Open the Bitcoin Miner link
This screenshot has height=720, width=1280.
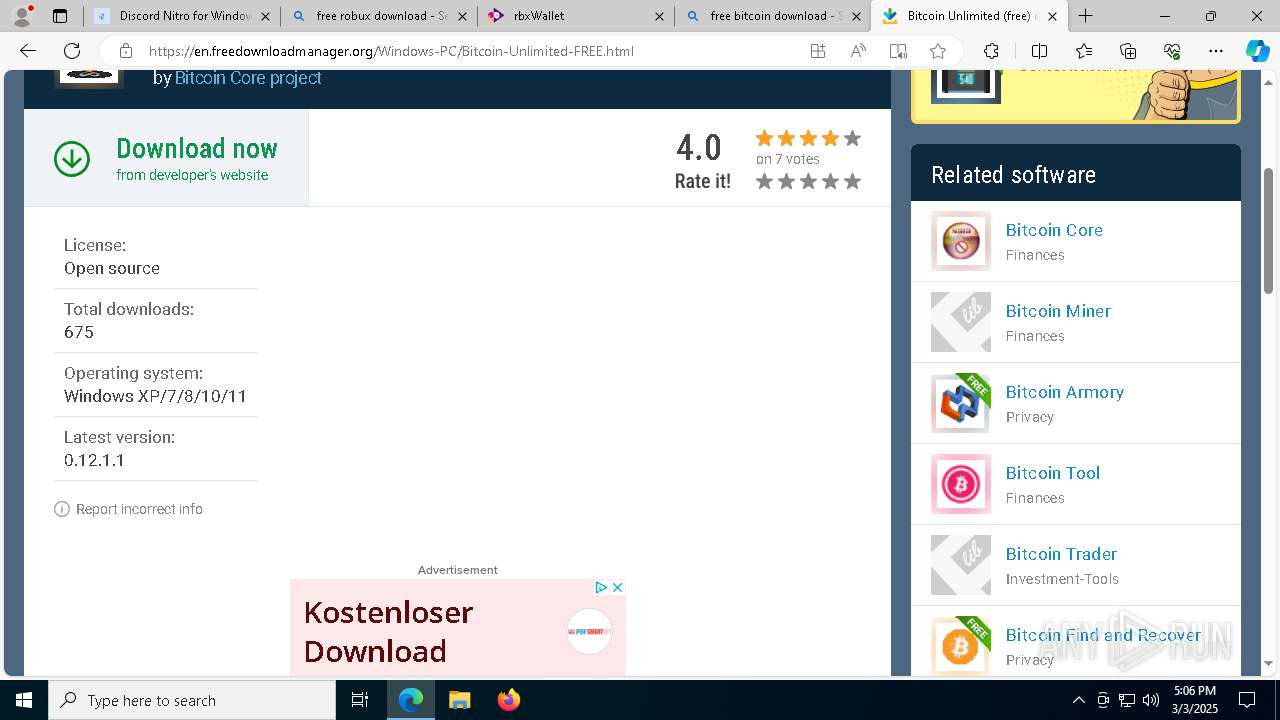(1058, 311)
